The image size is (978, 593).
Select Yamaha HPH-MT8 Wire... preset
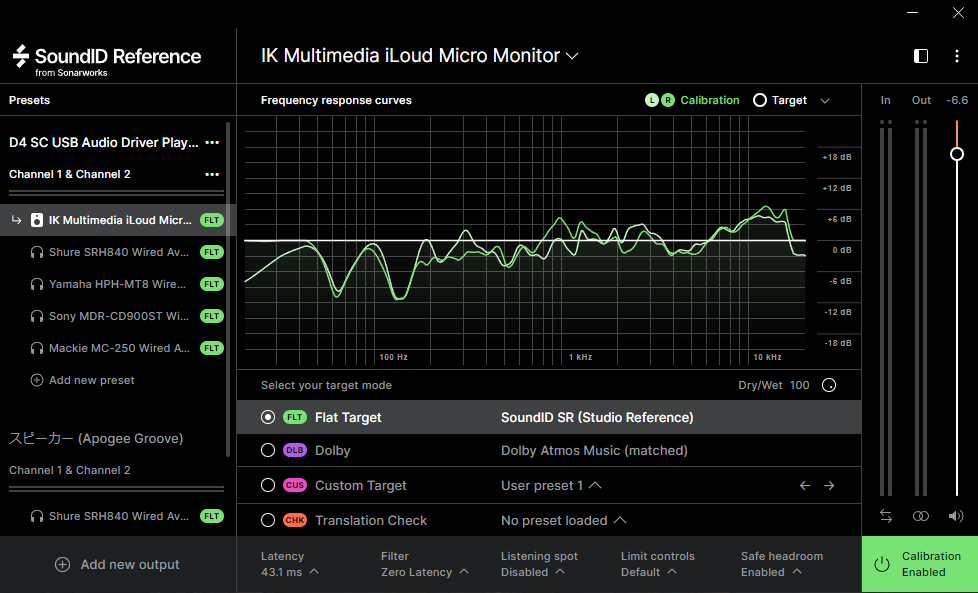[118, 284]
